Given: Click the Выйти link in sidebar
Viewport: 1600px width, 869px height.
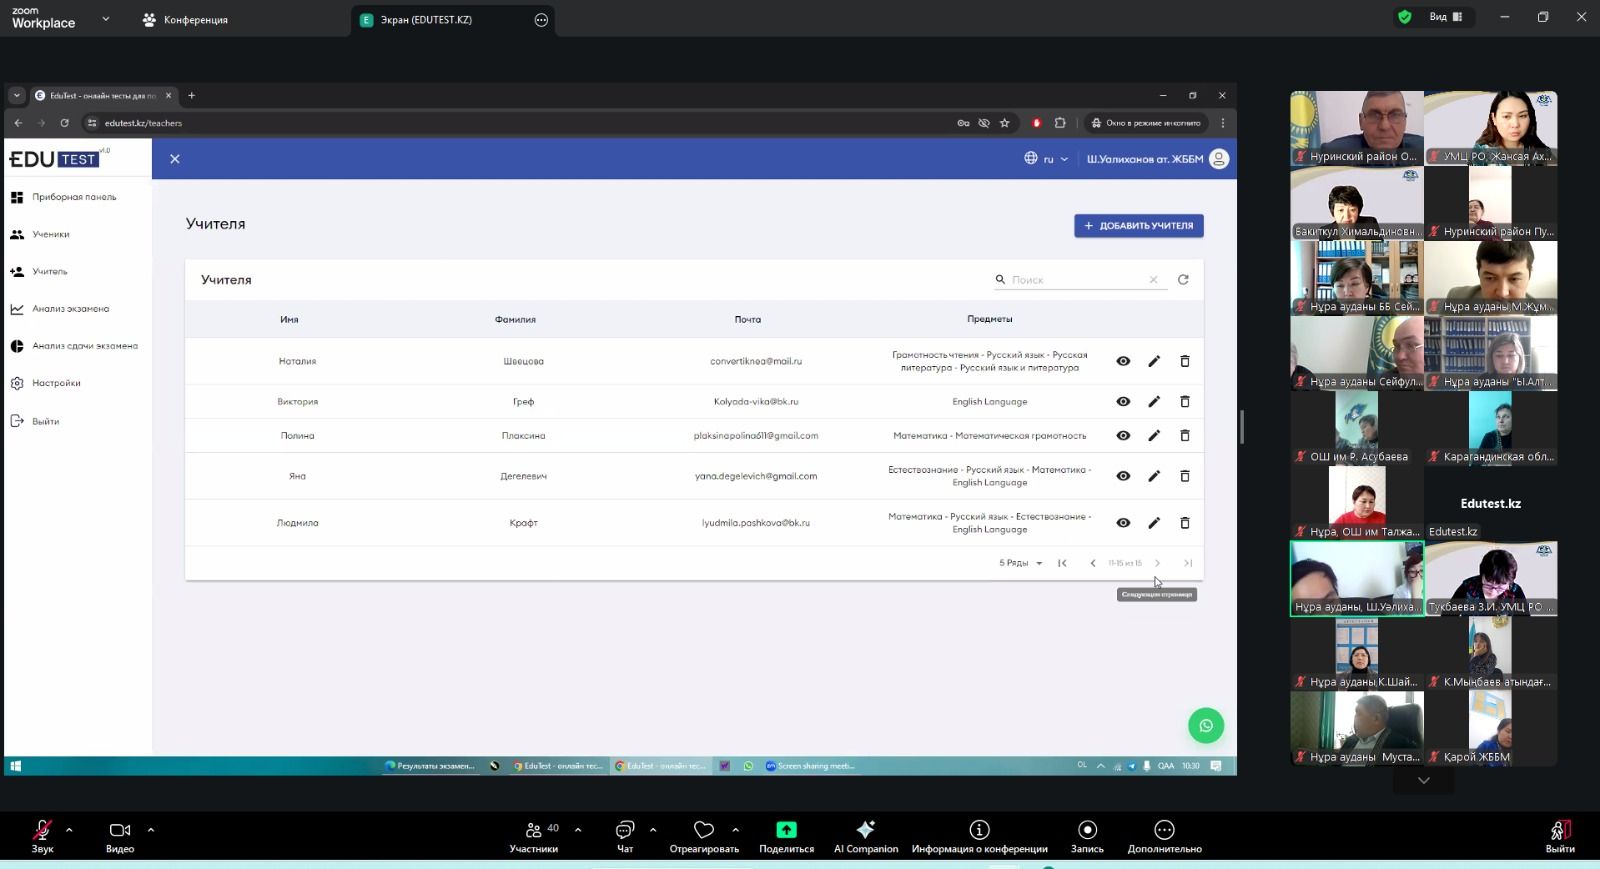Looking at the screenshot, I should [45, 421].
